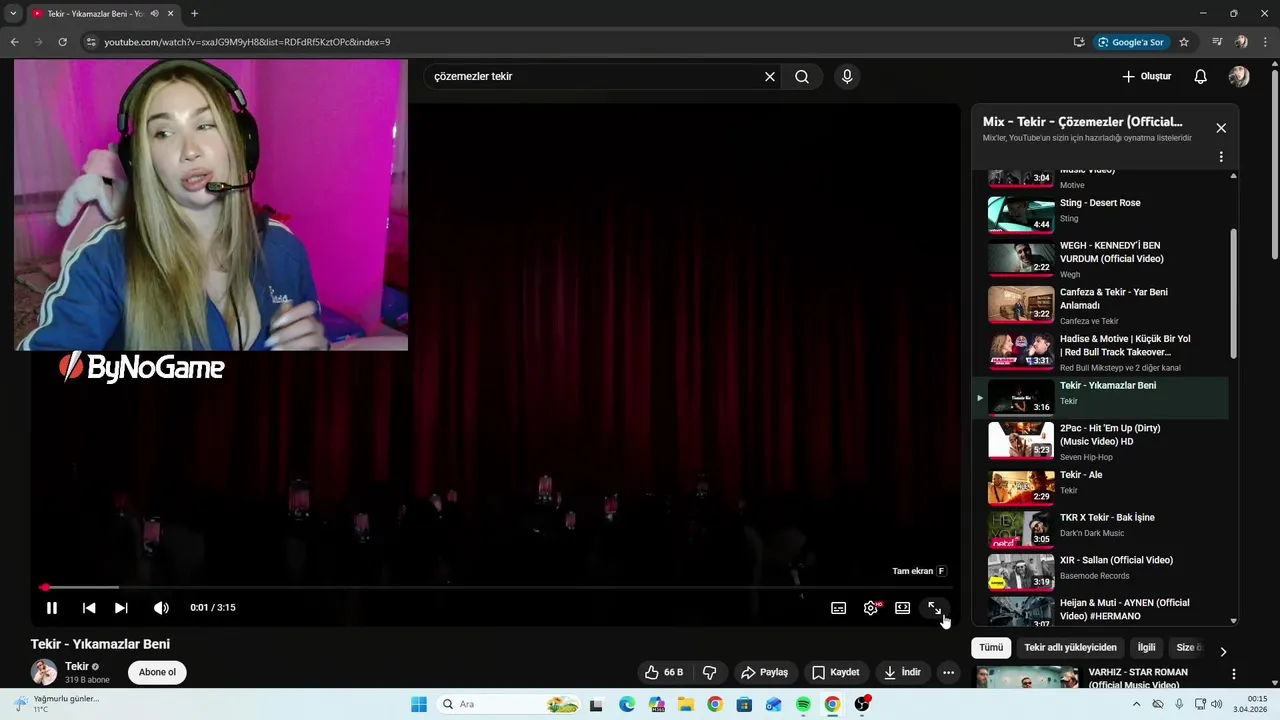
Task: Reload the page in Chrome
Action: (x=63, y=42)
